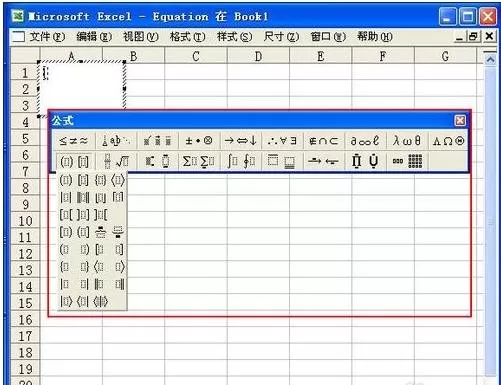Open the integral templates palette

point(241,162)
